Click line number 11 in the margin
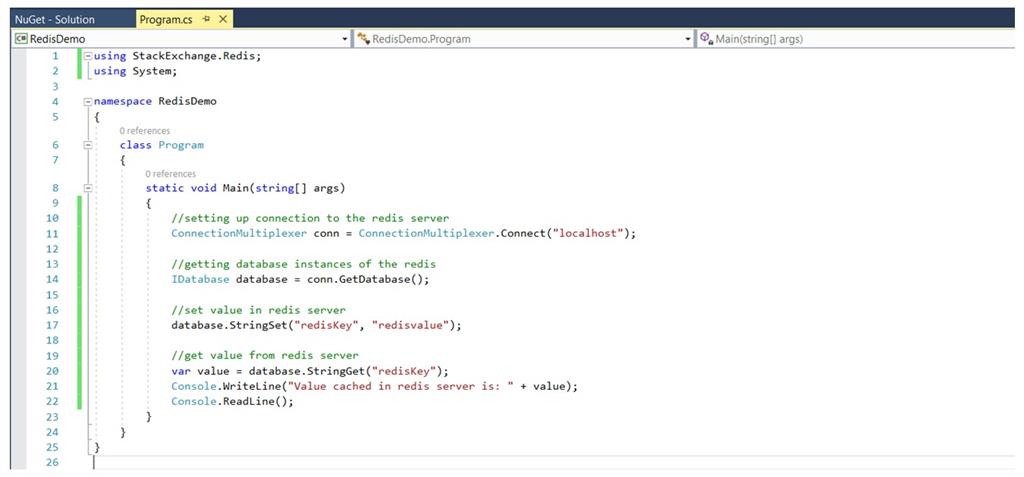Viewport: 1024px width, 477px height. click(52, 233)
